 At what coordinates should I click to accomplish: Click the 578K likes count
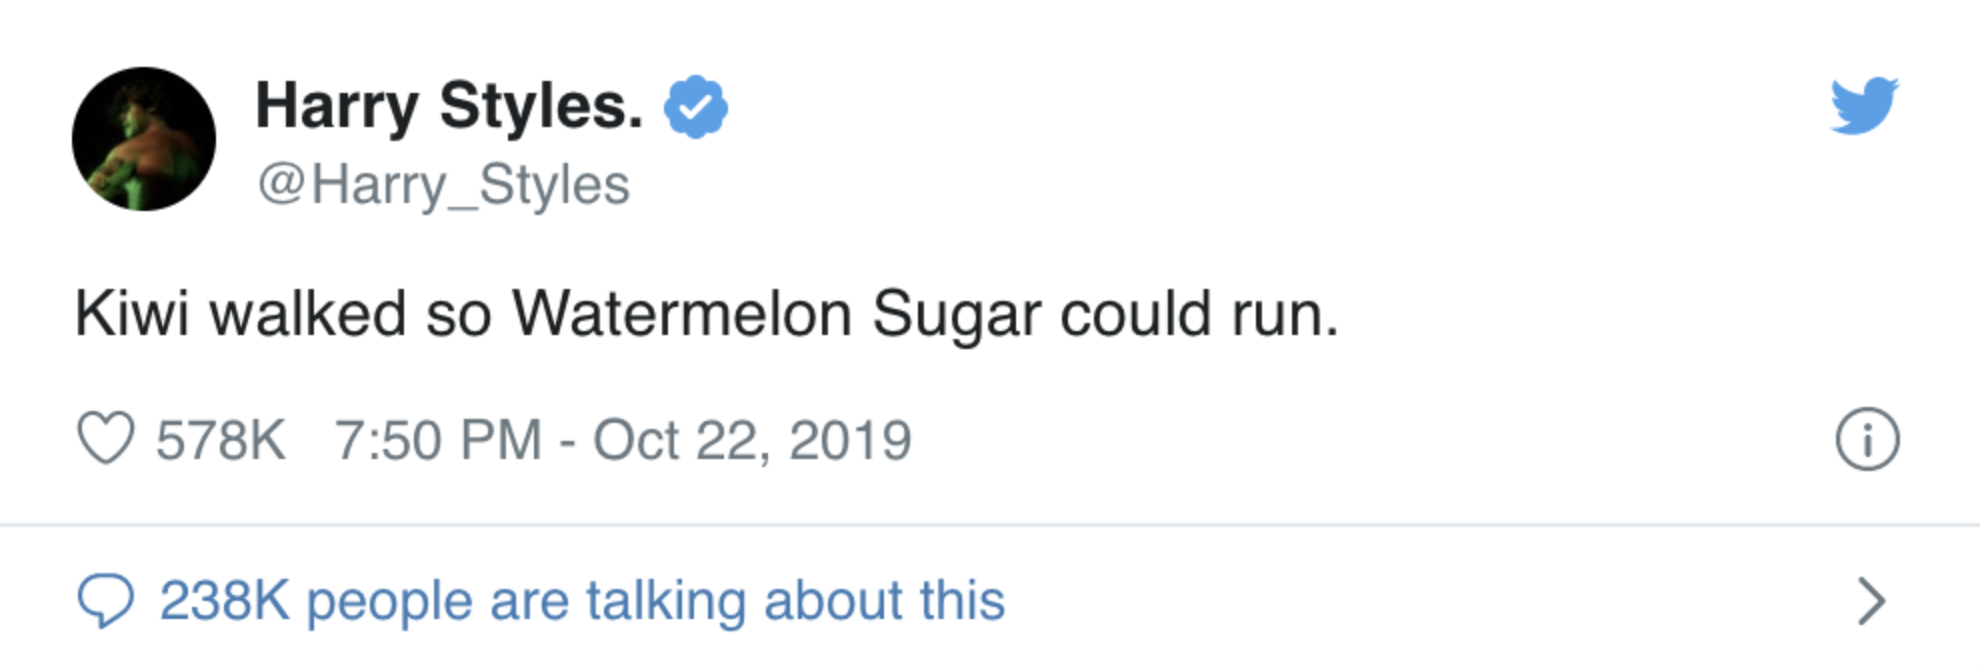coord(221,440)
